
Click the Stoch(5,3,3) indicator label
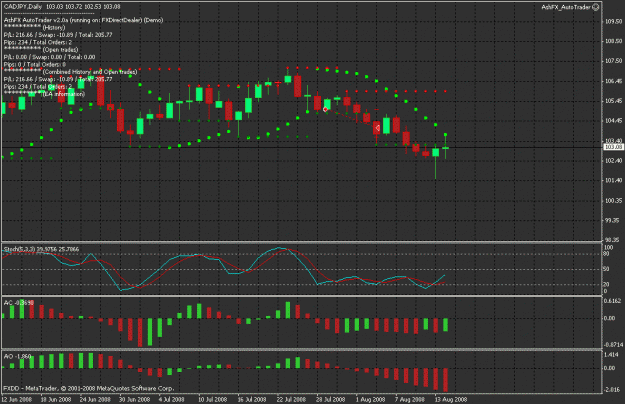(x=41, y=249)
